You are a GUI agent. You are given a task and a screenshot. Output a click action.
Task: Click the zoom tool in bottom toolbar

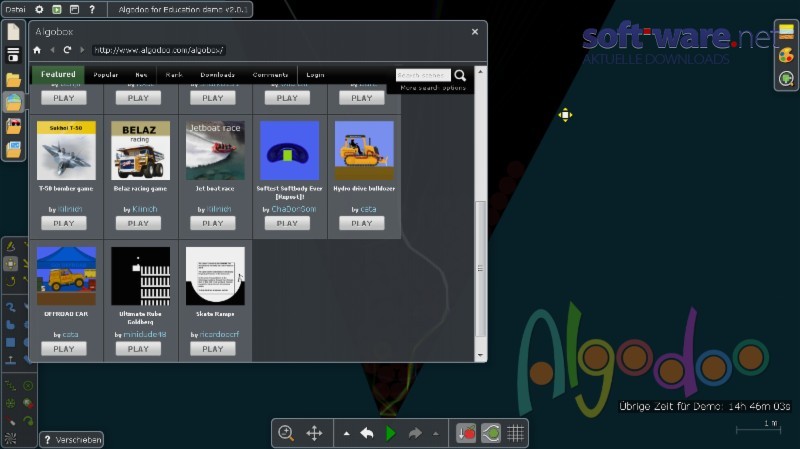click(x=286, y=433)
